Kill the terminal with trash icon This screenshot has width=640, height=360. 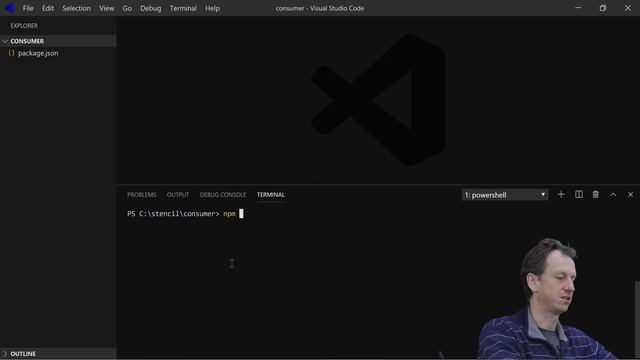coord(596,195)
